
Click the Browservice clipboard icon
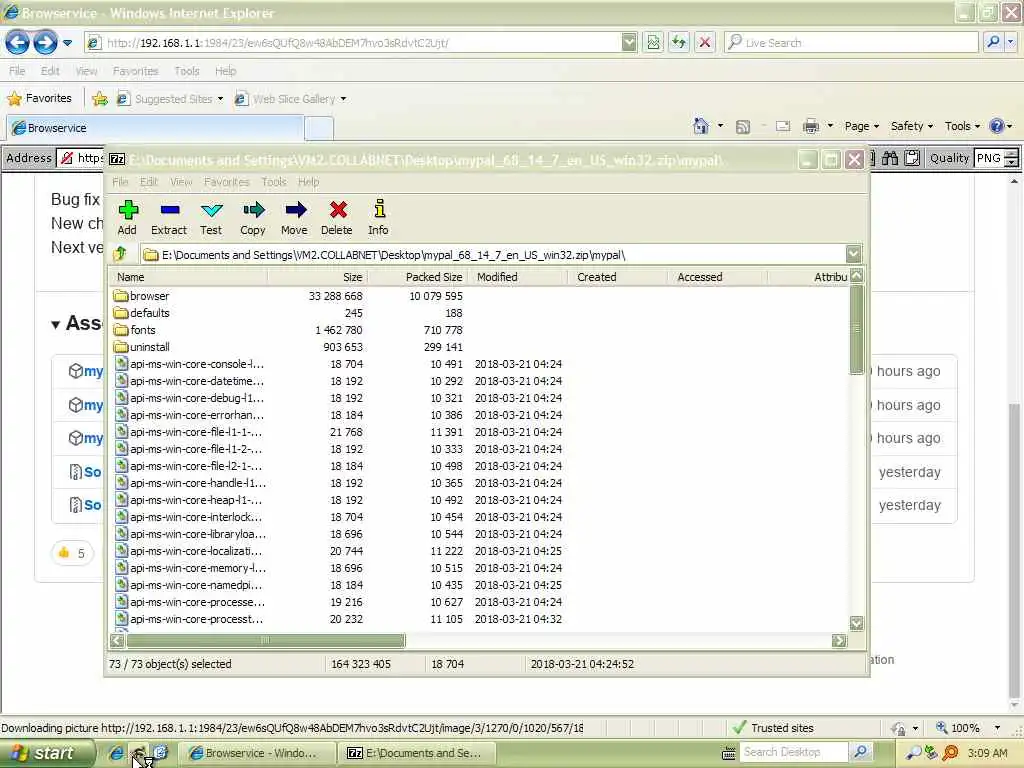912,158
